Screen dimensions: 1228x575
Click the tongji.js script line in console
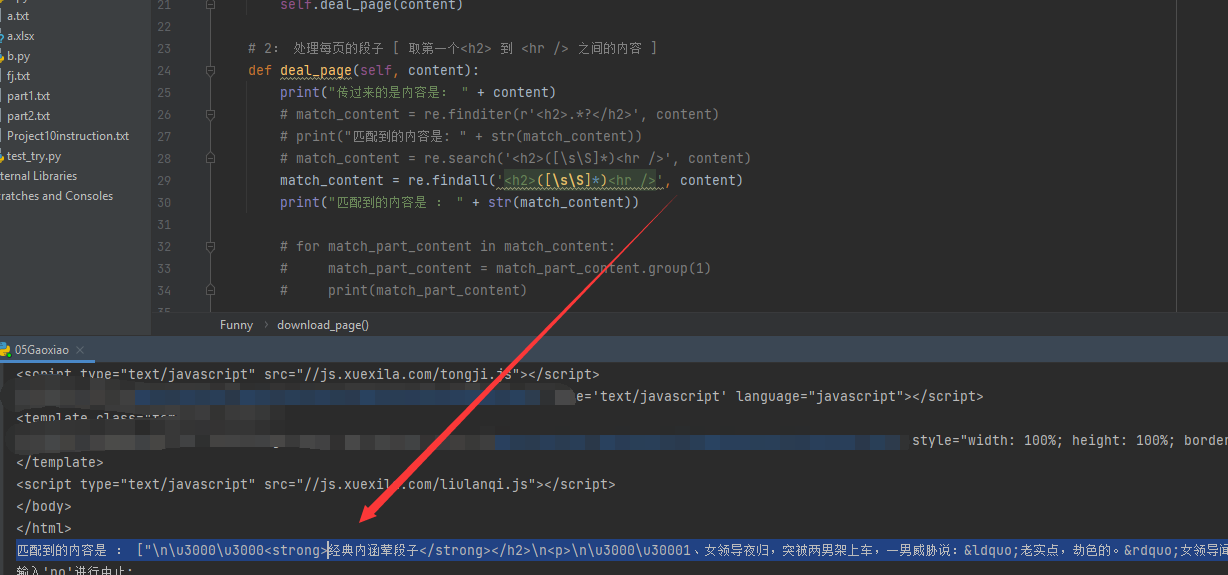[307, 374]
